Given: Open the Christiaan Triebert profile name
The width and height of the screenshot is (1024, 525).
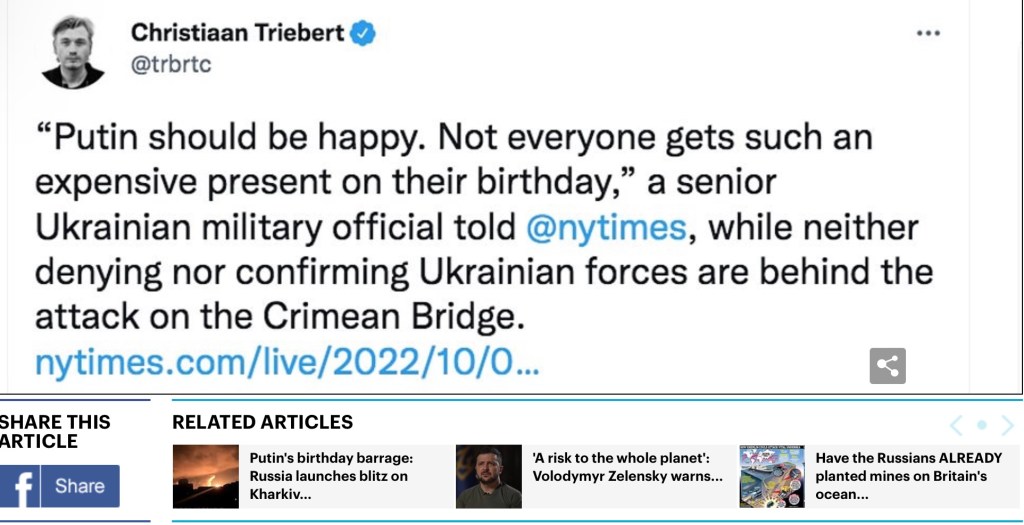Looking at the screenshot, I should 237,32.
